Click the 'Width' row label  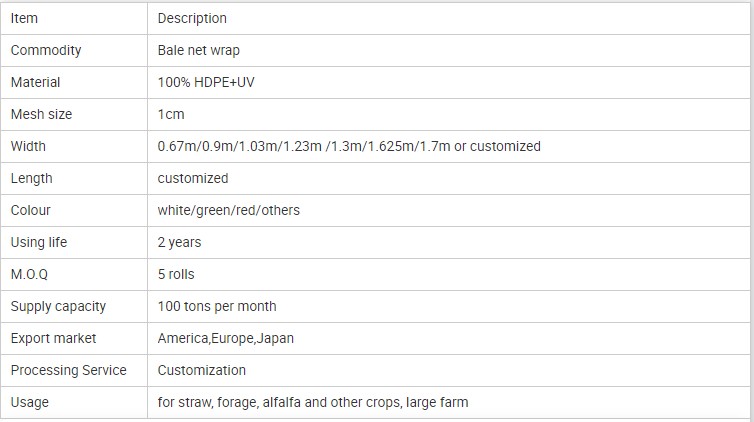tap(28, 146)
